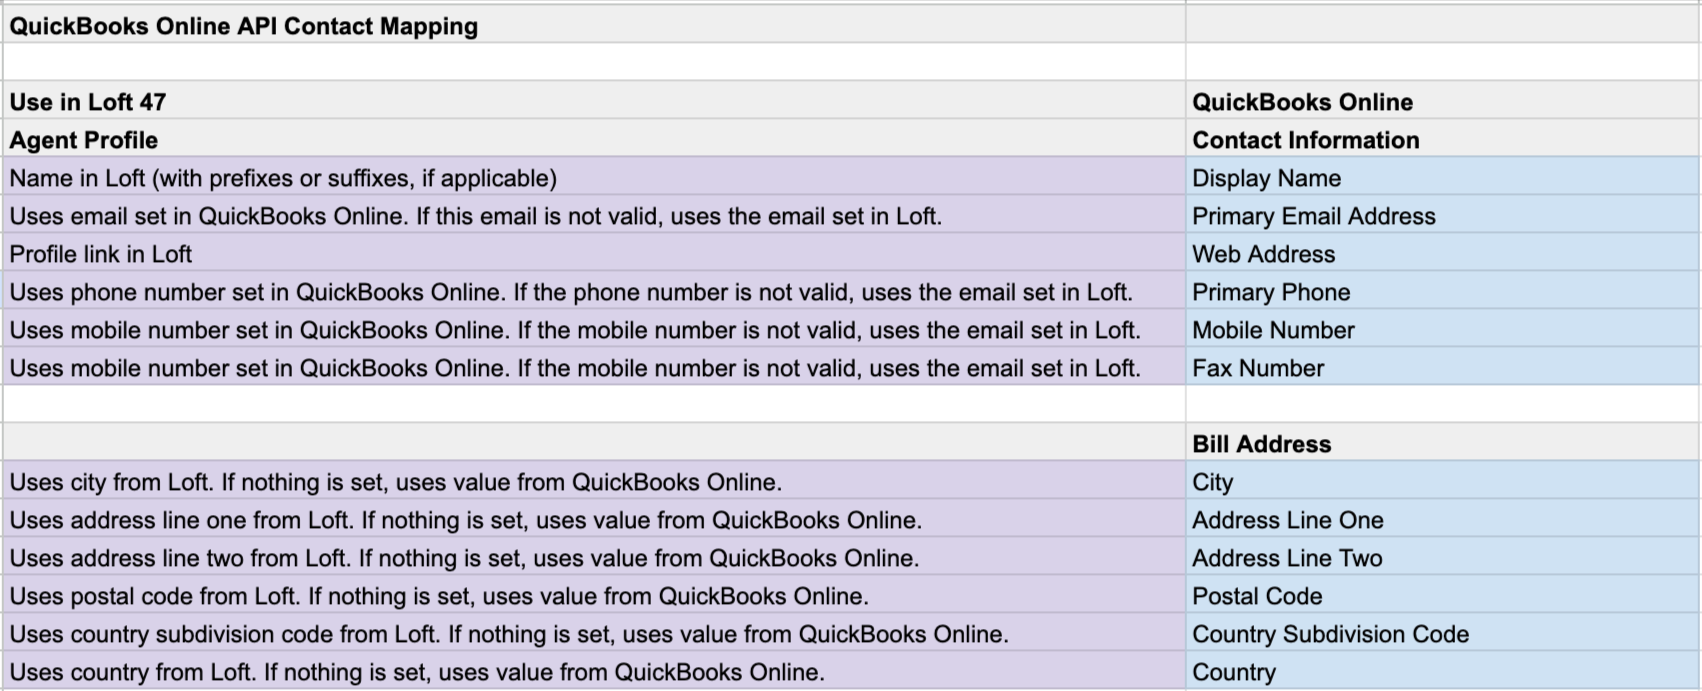
Task: Select the 'Fax Number' cell
Action: (1443, 367)
